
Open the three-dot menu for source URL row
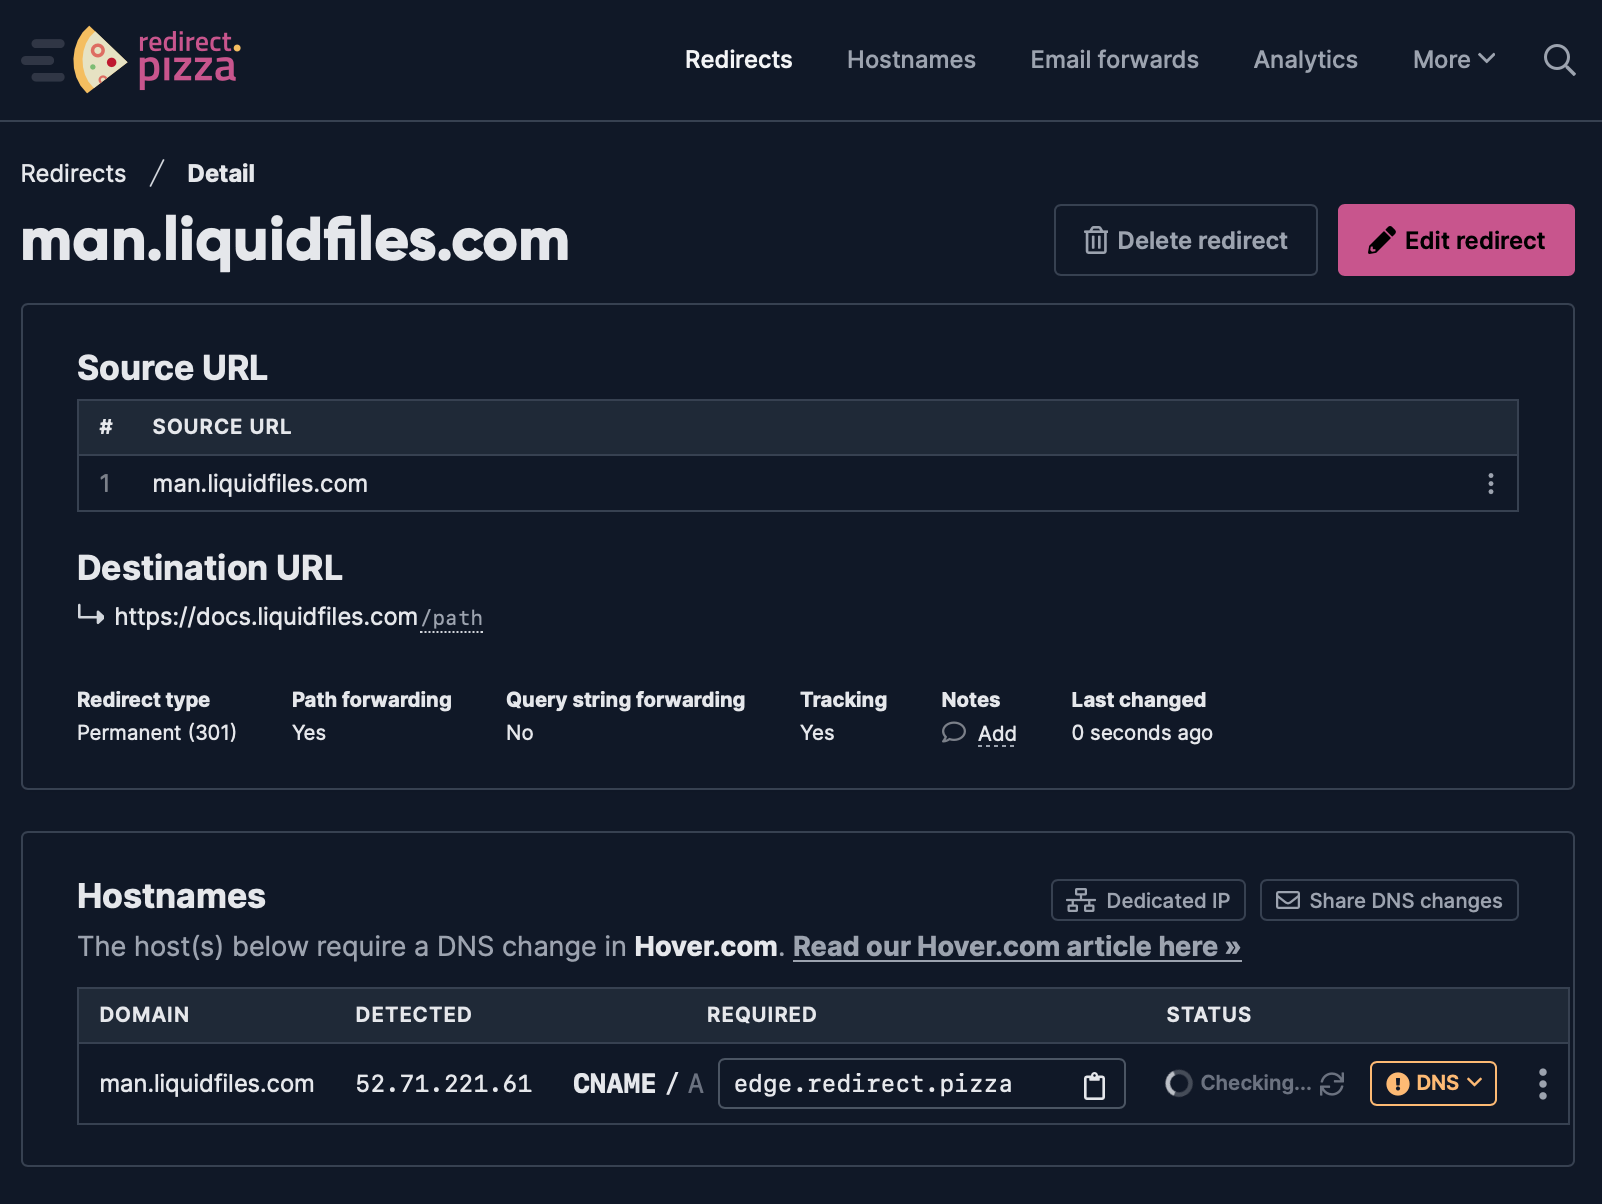1490,484
